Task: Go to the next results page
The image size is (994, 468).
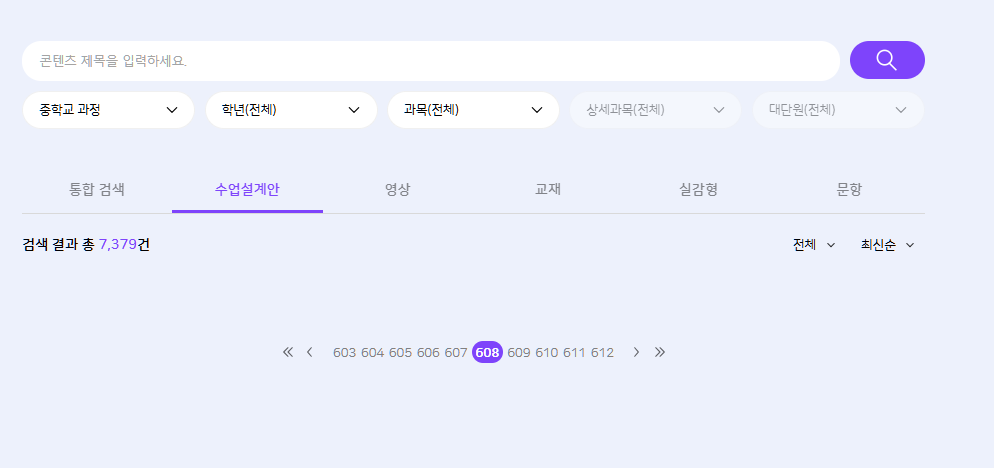Action: 636,352
